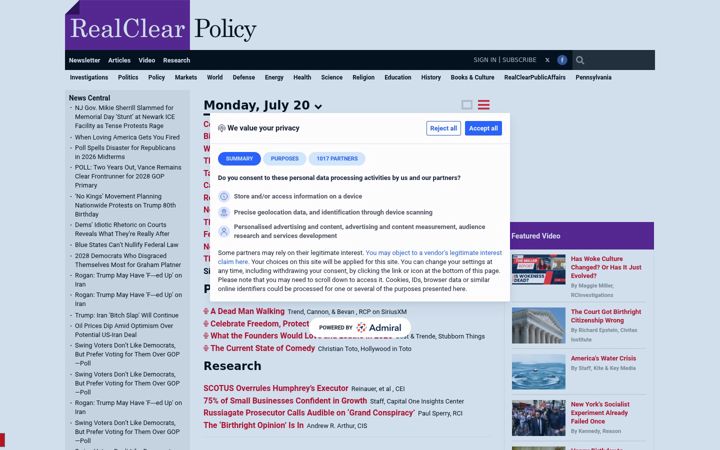Open the 1017 PARTNERS tab
Screen dimensions: 720x450
pos(337,159)
